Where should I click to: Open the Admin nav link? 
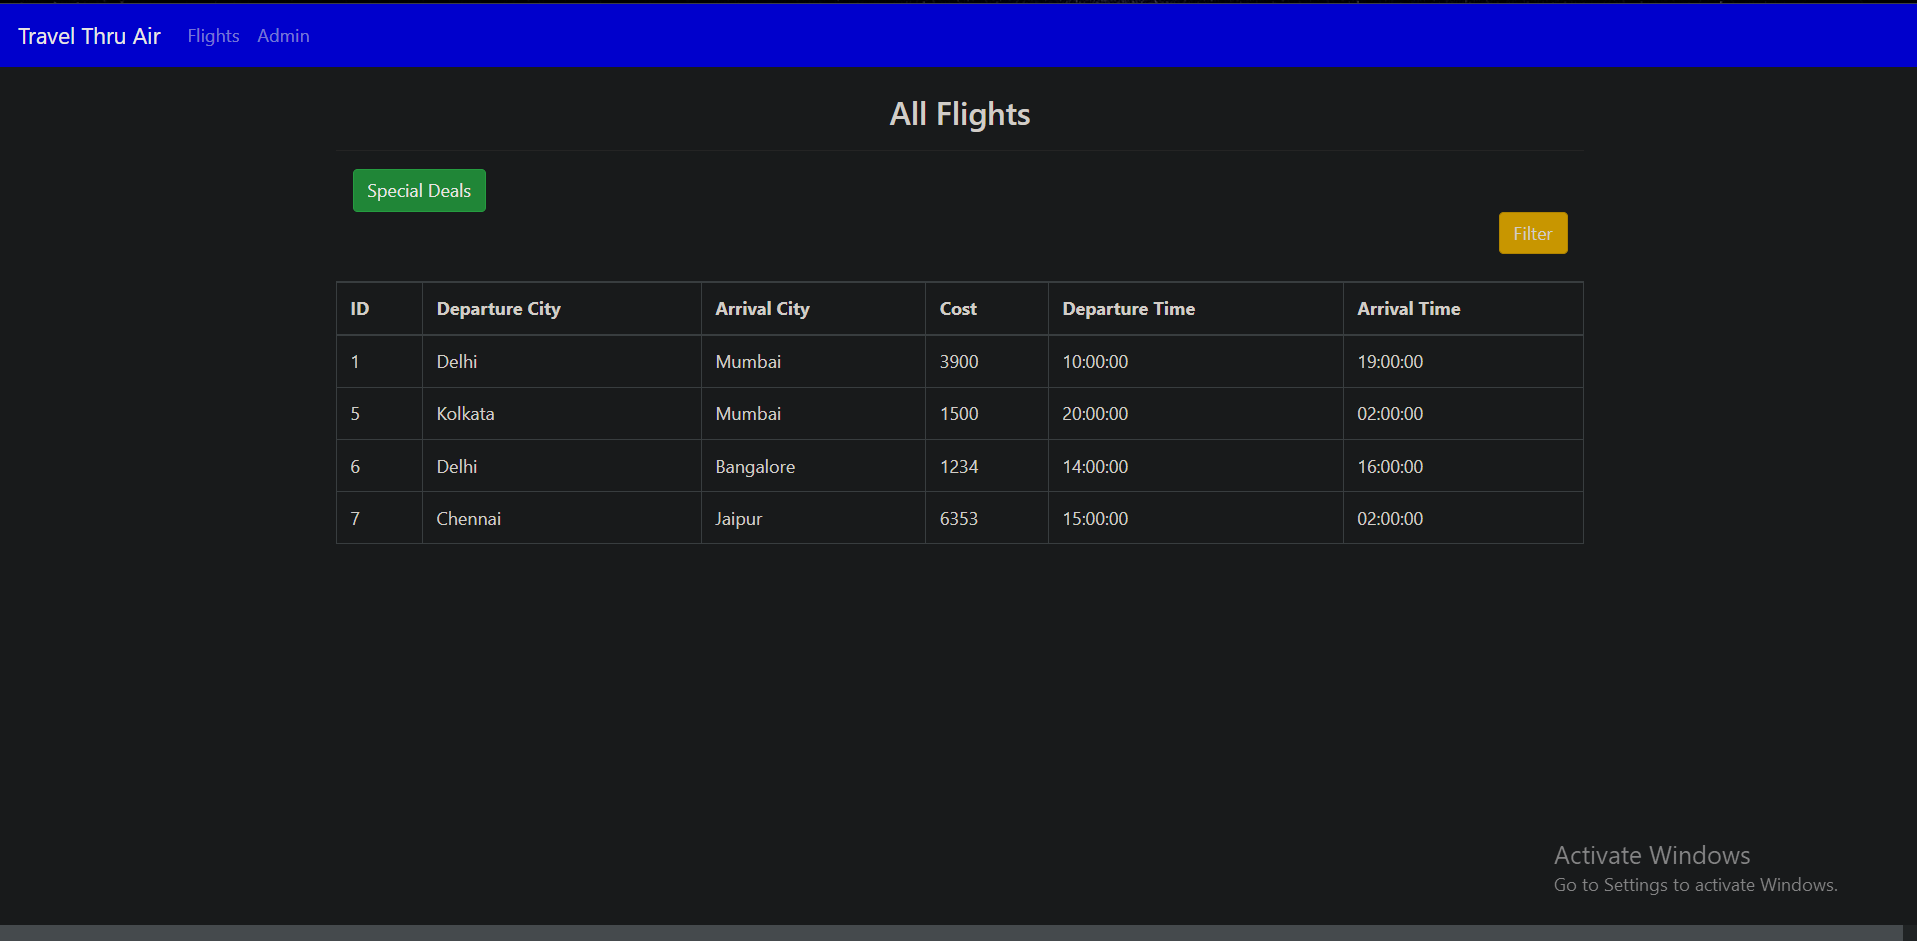283,36
